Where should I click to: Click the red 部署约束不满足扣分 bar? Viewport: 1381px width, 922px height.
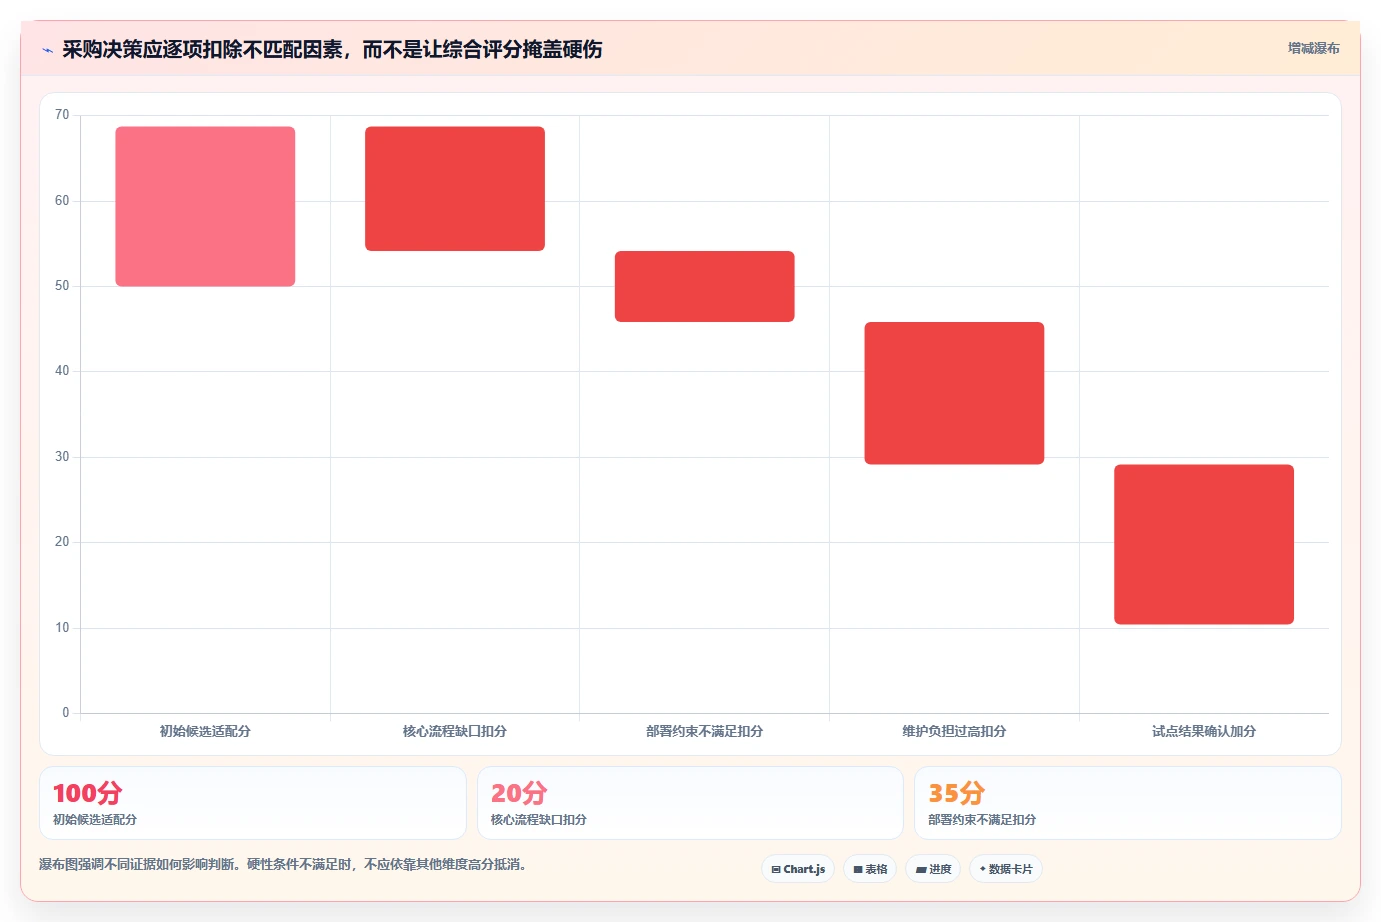pyautogui.click(x=705, y=286)
